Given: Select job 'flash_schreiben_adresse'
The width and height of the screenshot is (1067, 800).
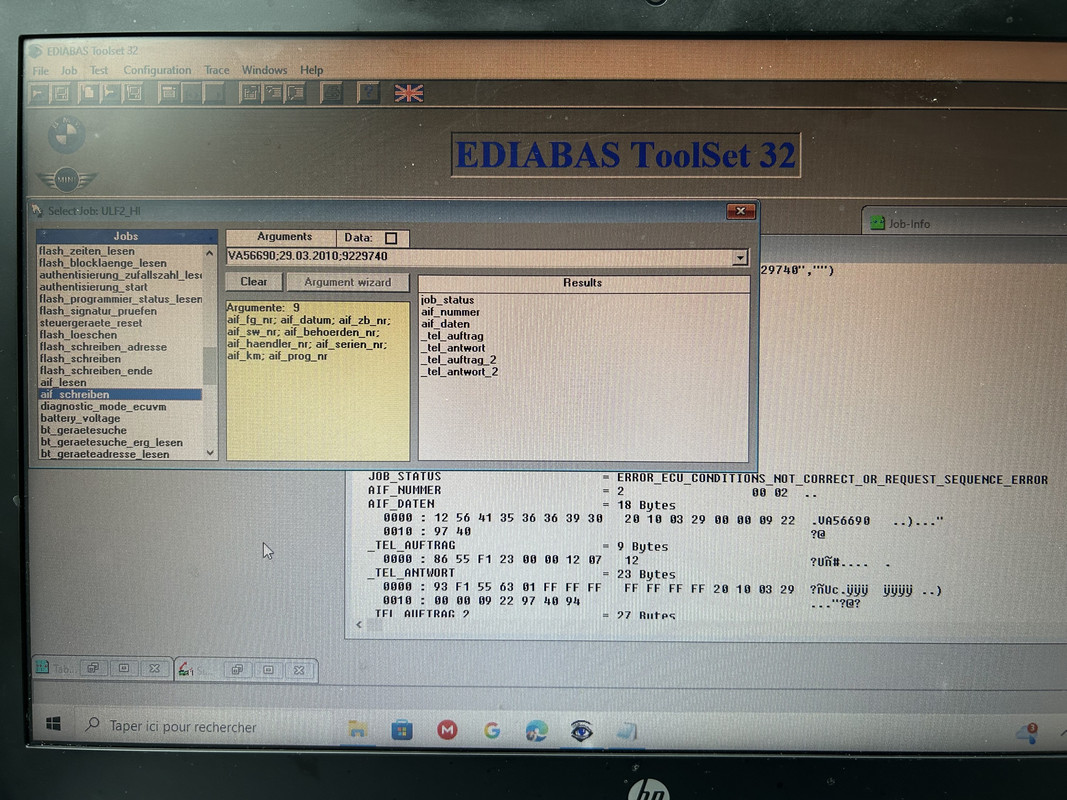Looking at the screenshot, I should point(103,347).
